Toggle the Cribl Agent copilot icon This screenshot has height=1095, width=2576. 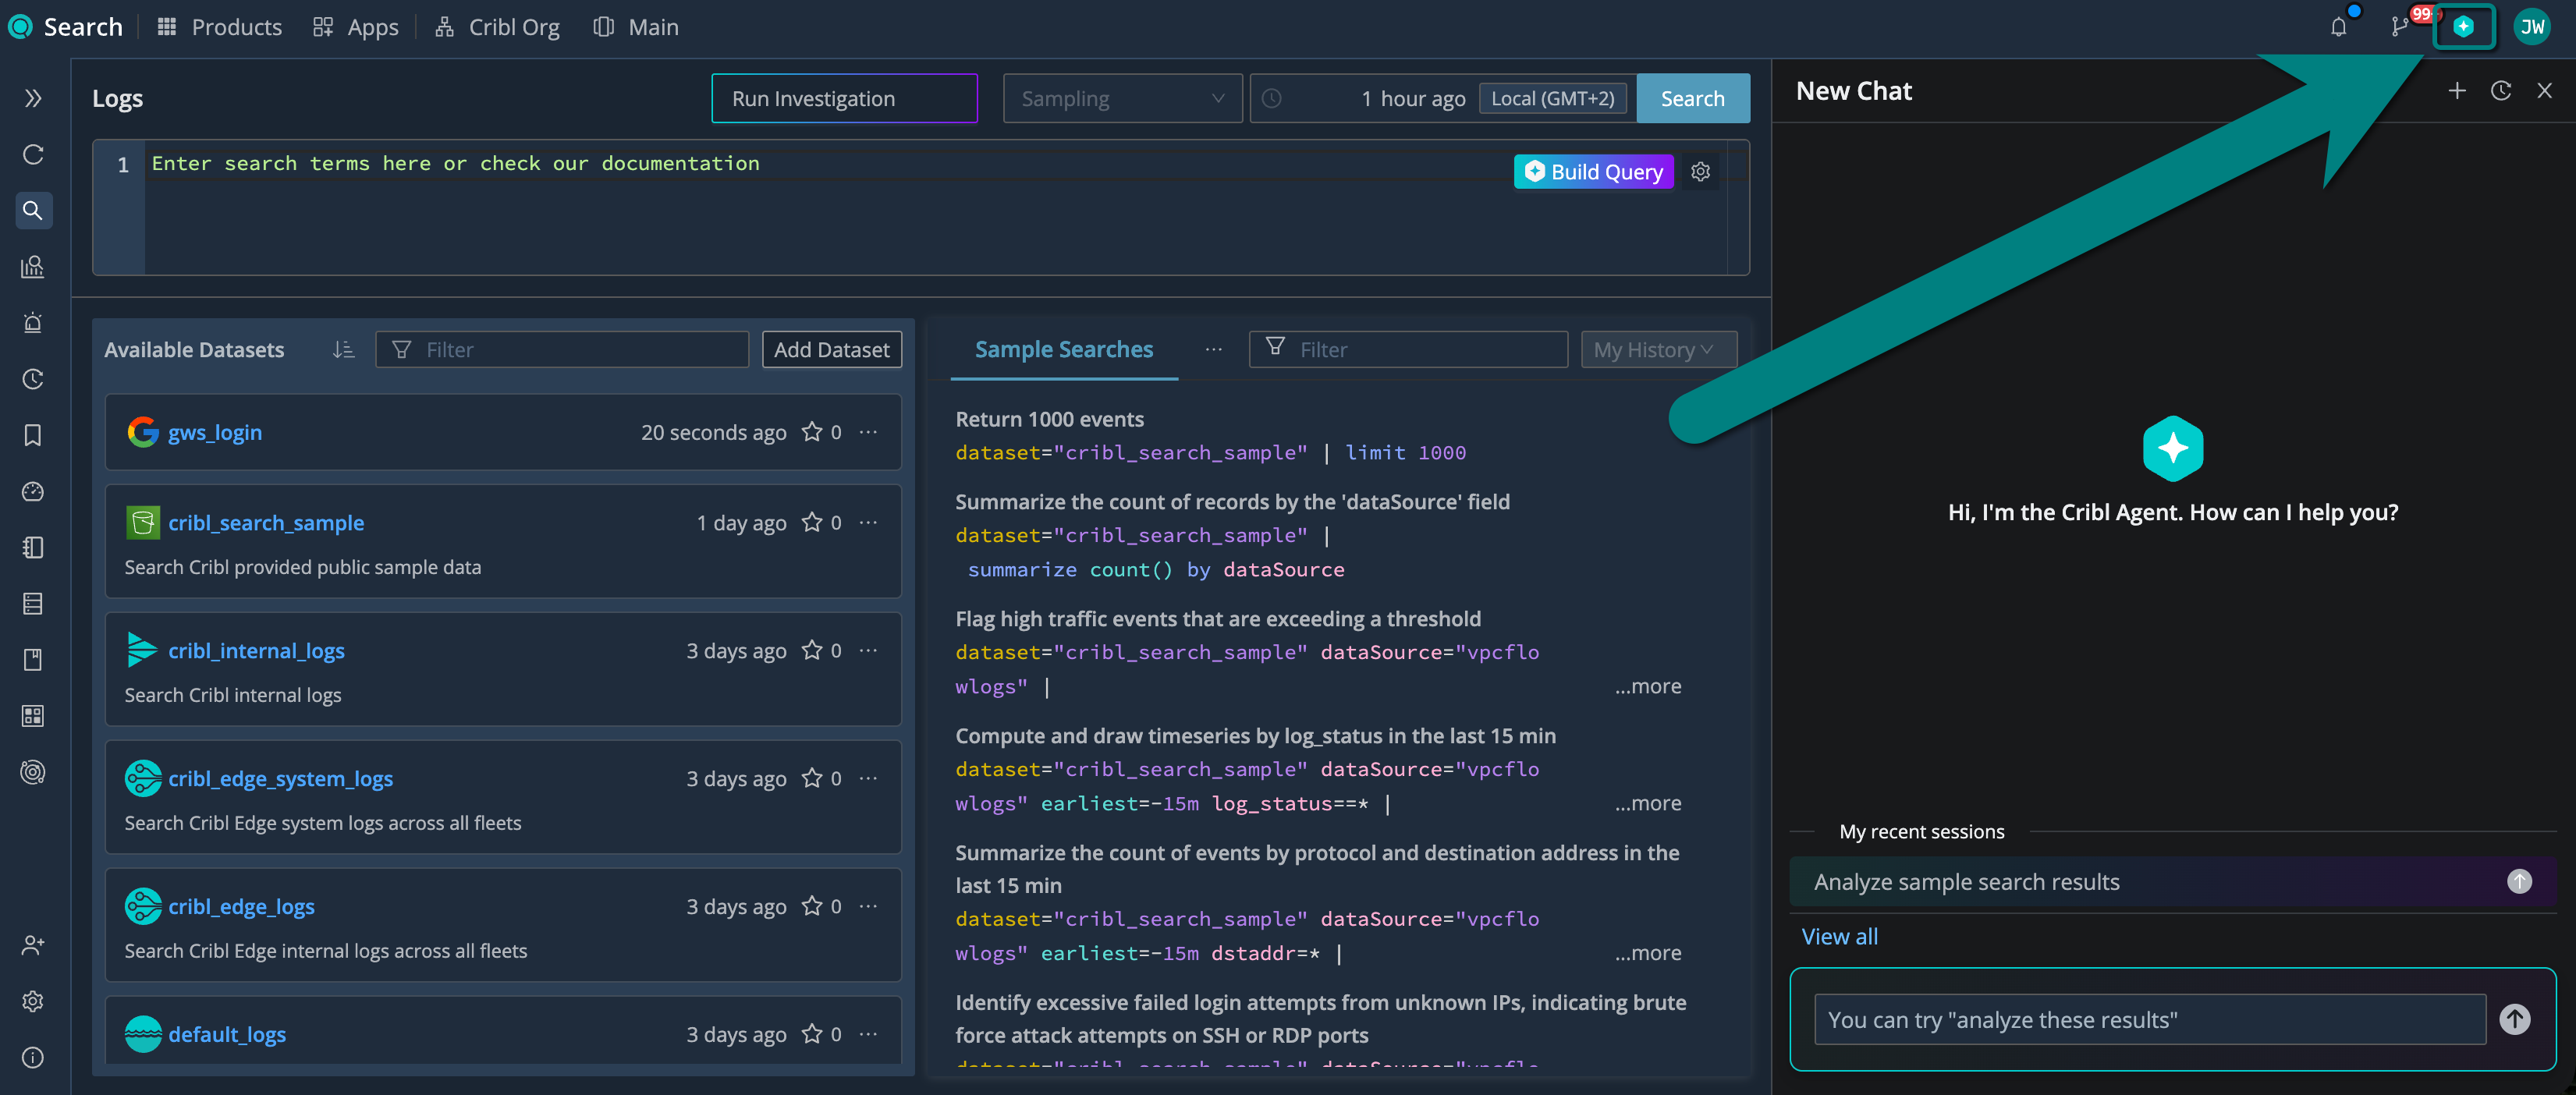[2463, 27]
